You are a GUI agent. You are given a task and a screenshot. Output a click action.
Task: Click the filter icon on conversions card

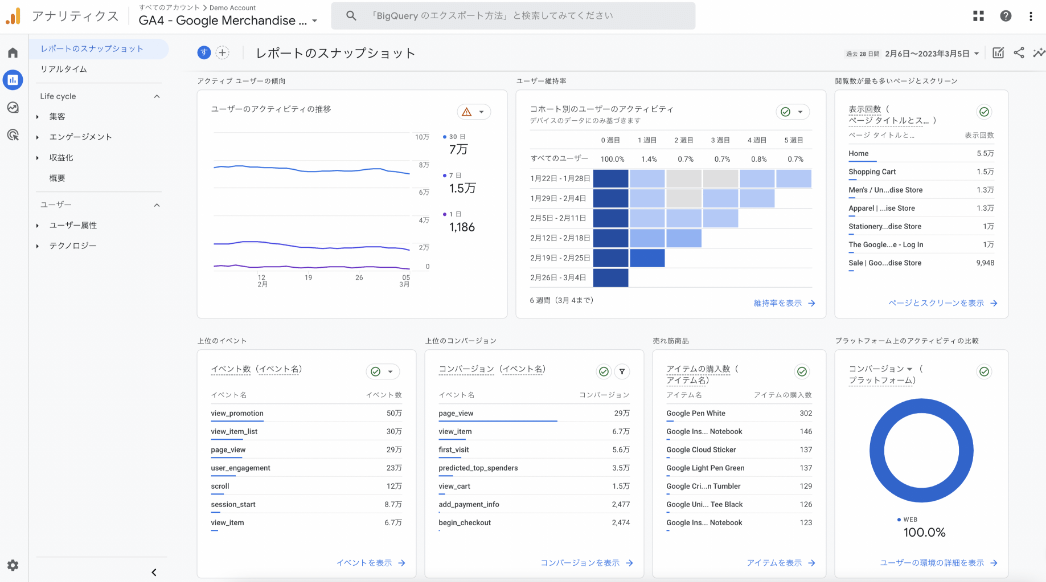[622, 372]
